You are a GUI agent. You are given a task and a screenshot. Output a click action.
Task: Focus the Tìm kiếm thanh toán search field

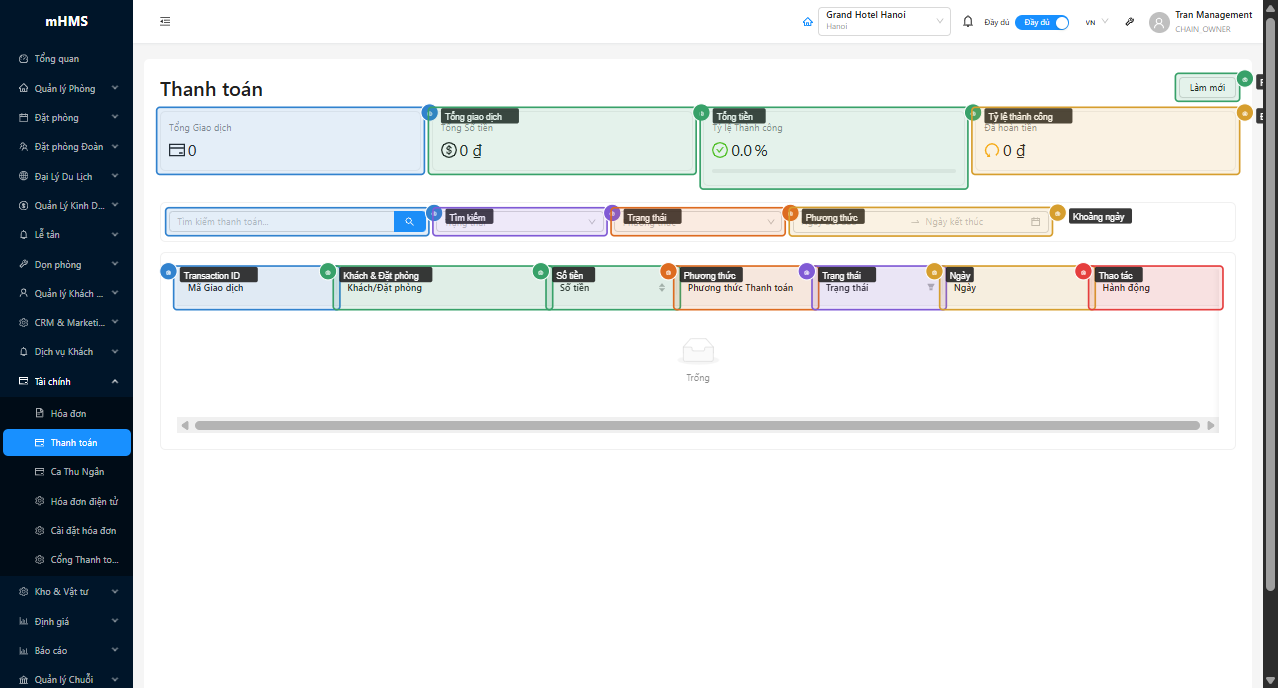282,222
